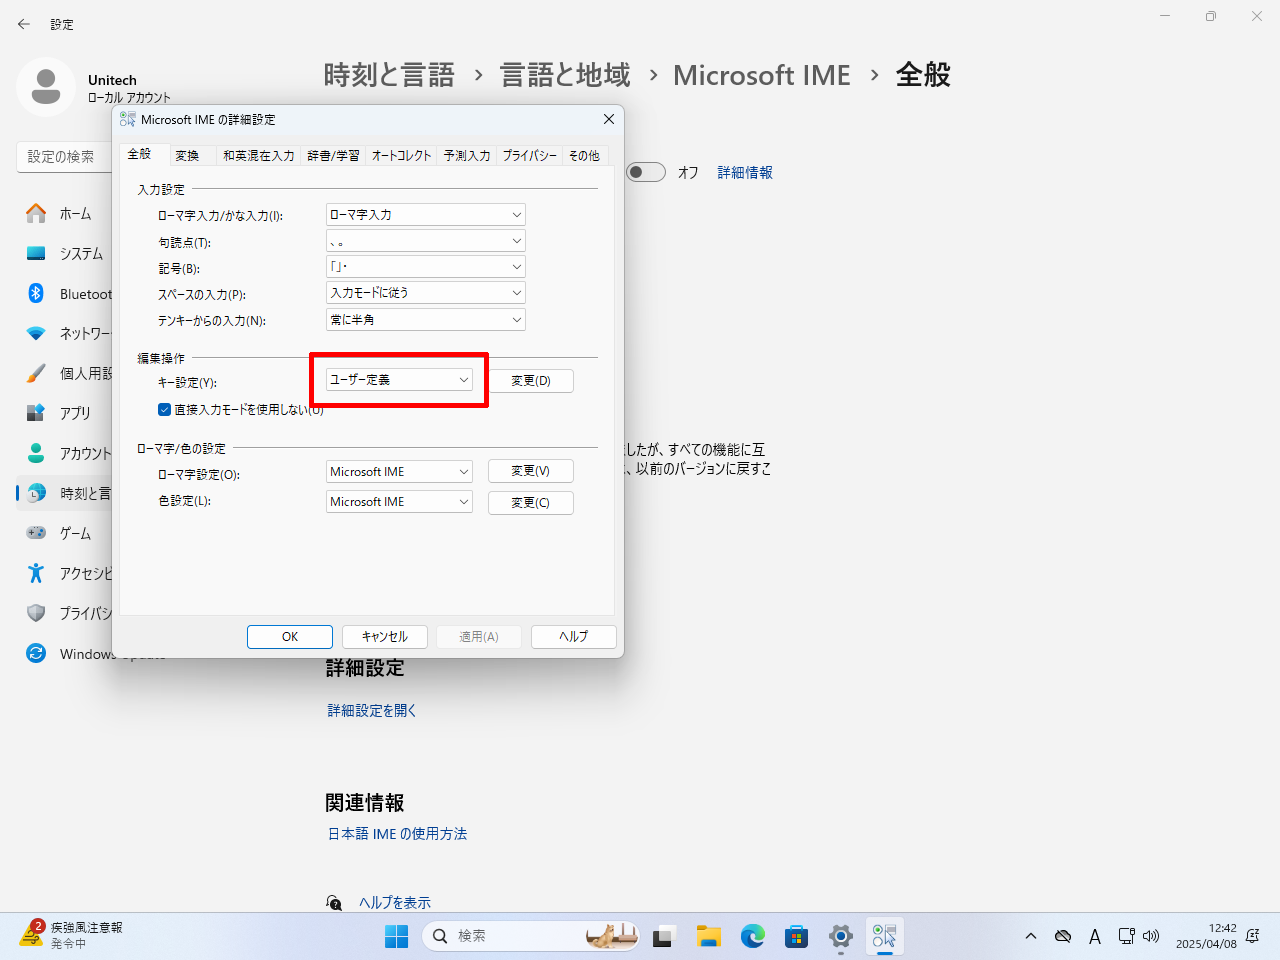Open the Gaming controller icon in sidebar
Viewport: 1280px width, 960px height.
tap(36, 533)
